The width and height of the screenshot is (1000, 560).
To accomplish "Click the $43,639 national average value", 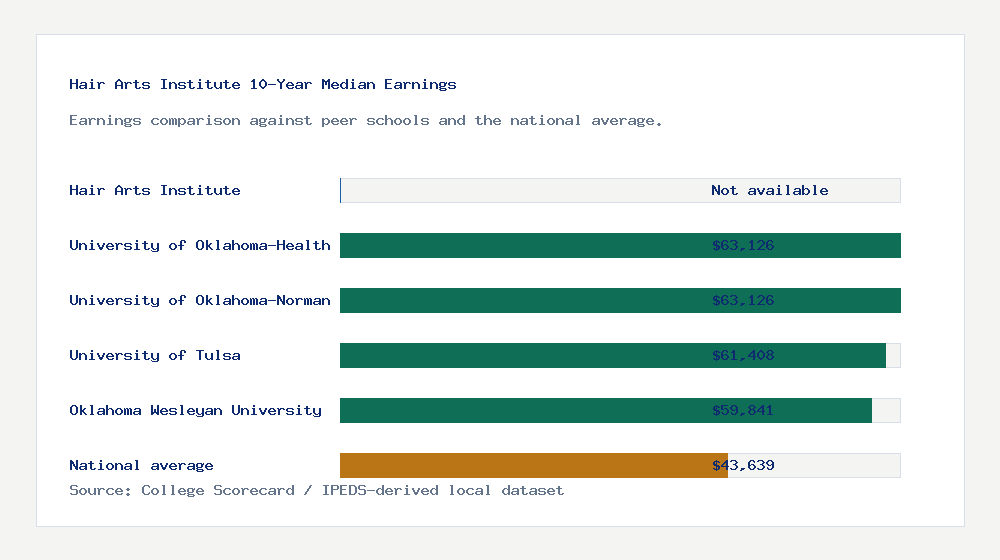I will point(743,466).
